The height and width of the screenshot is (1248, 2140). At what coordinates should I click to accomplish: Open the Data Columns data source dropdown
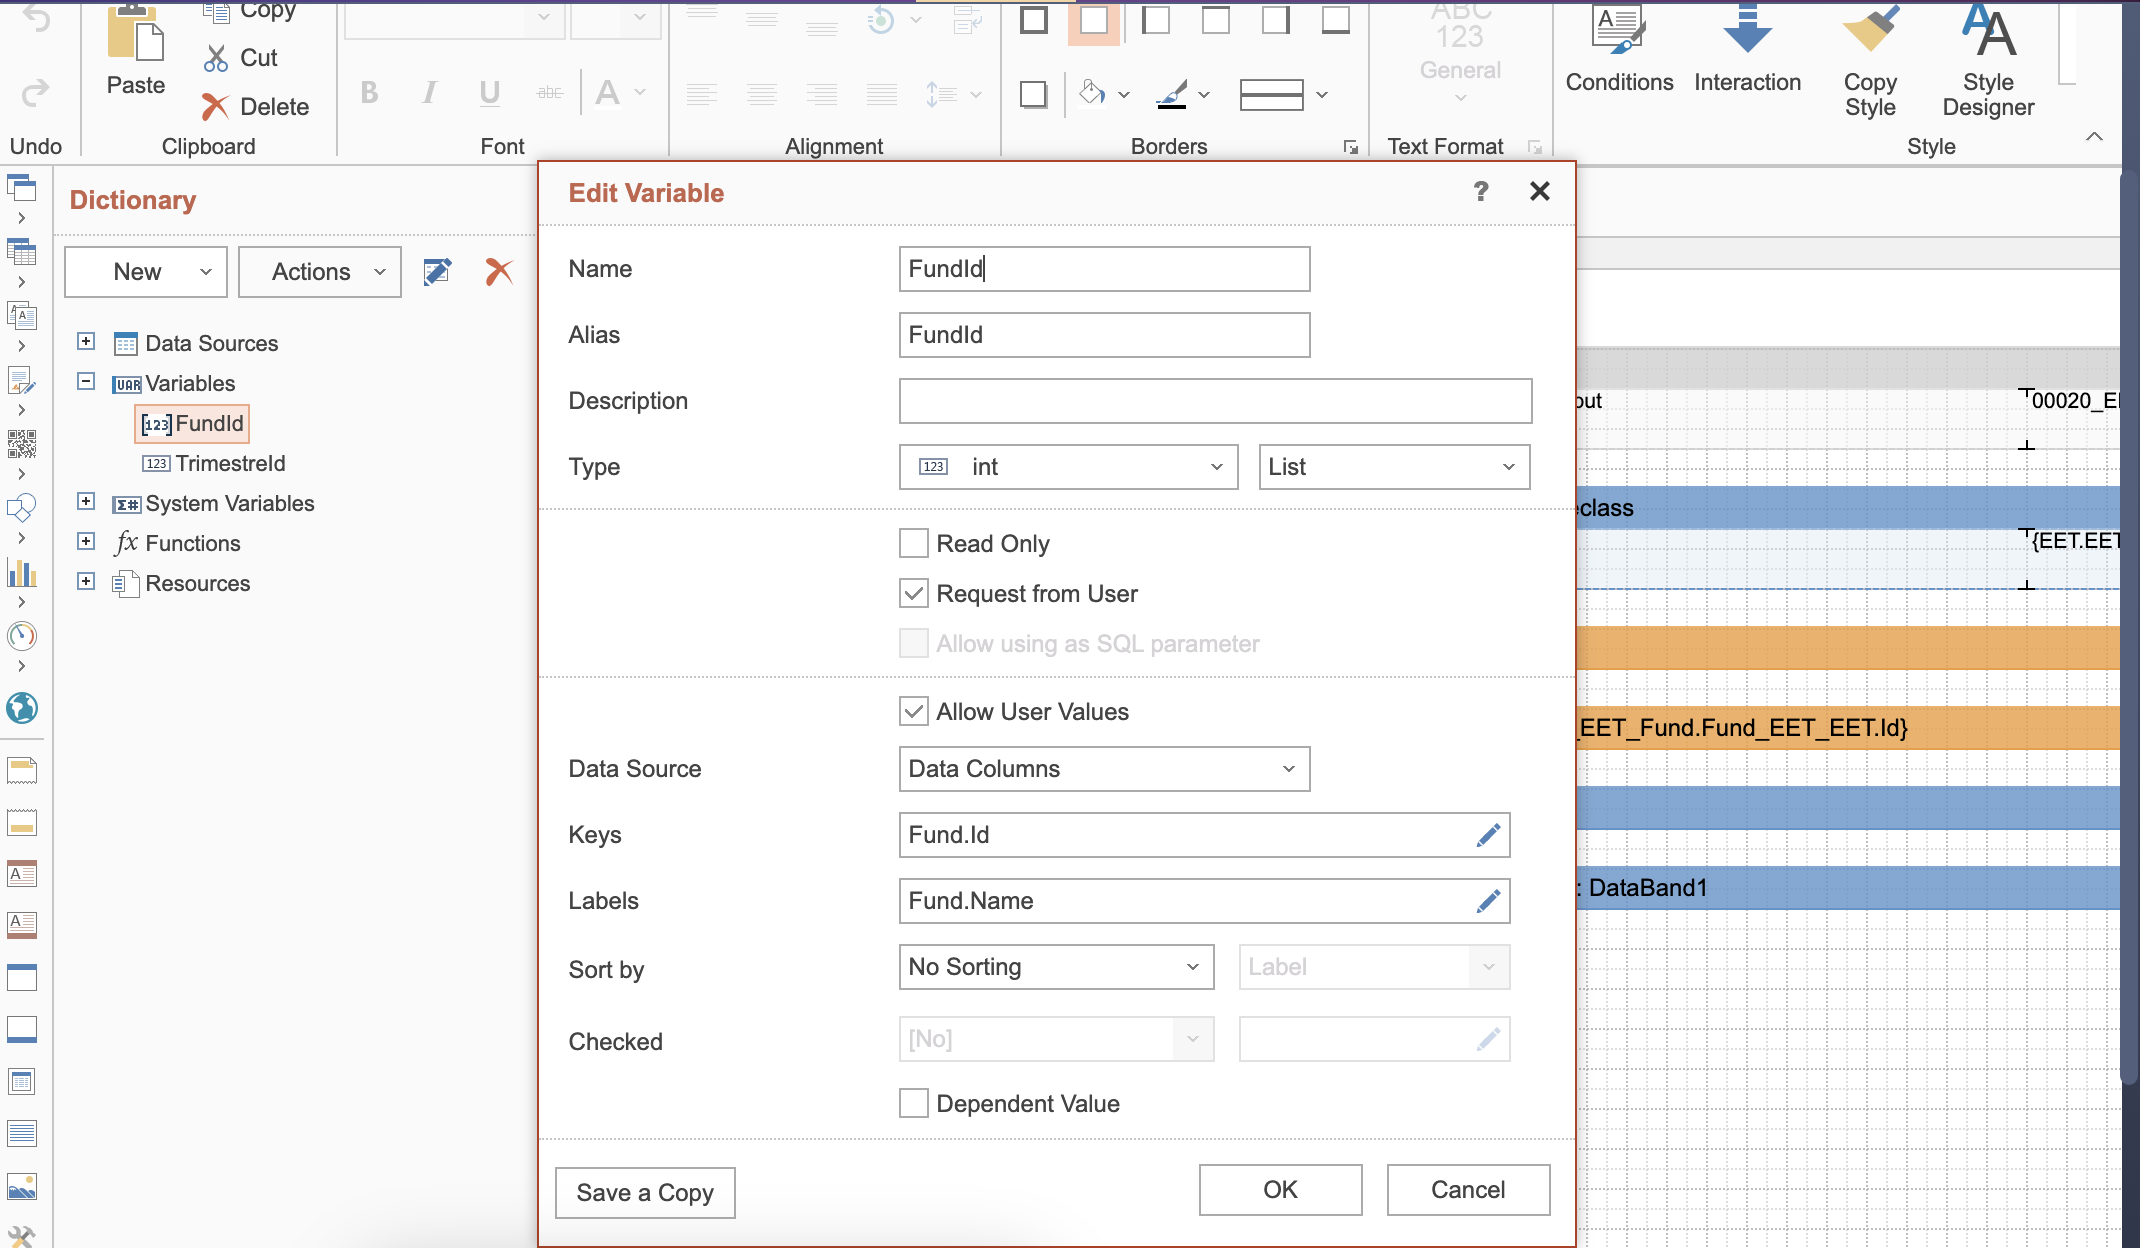click(1104, 769)
